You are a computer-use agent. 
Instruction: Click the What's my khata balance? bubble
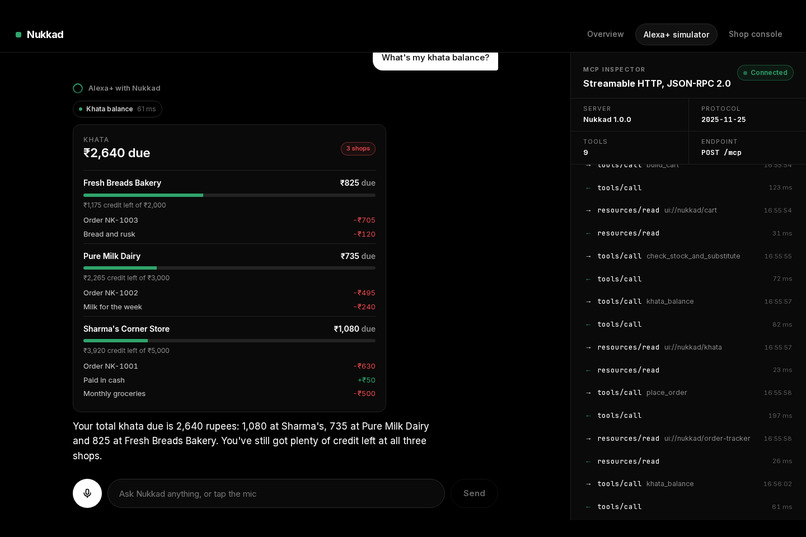[435, 59]
